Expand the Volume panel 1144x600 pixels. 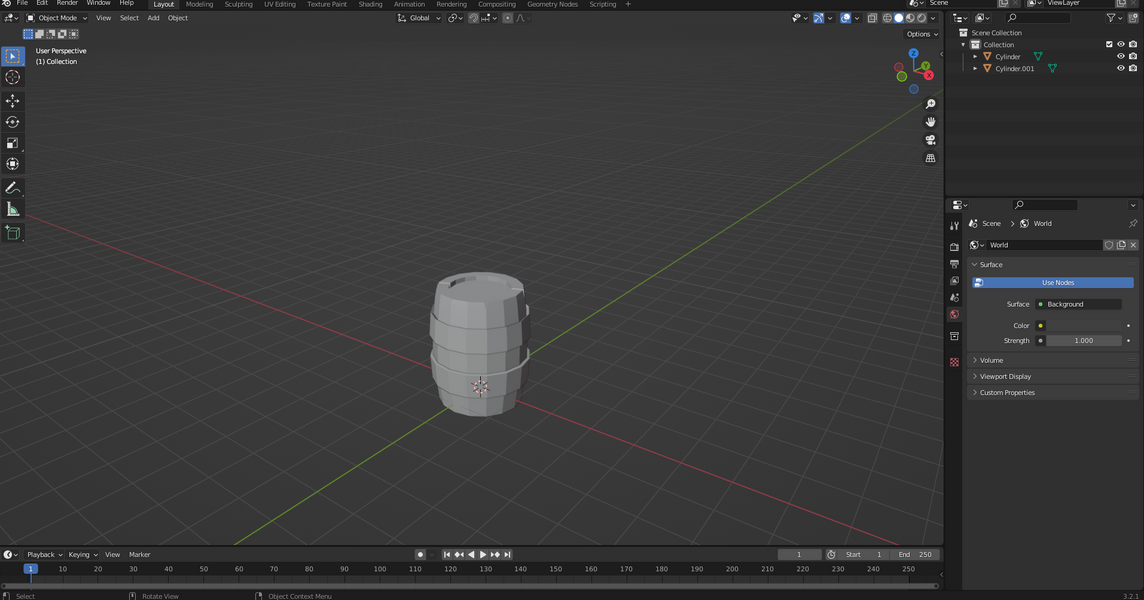pos(1054,361)
